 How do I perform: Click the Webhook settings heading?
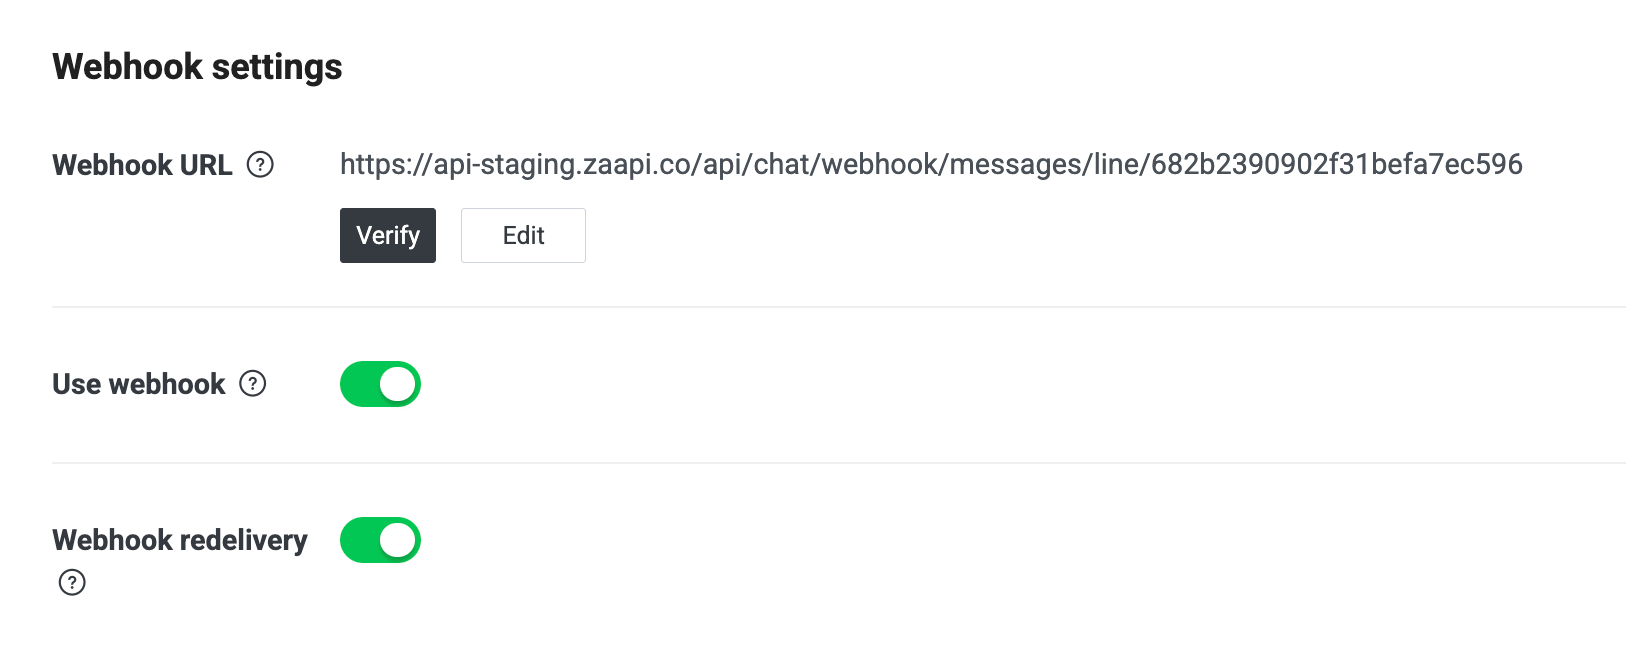[197, 67]
